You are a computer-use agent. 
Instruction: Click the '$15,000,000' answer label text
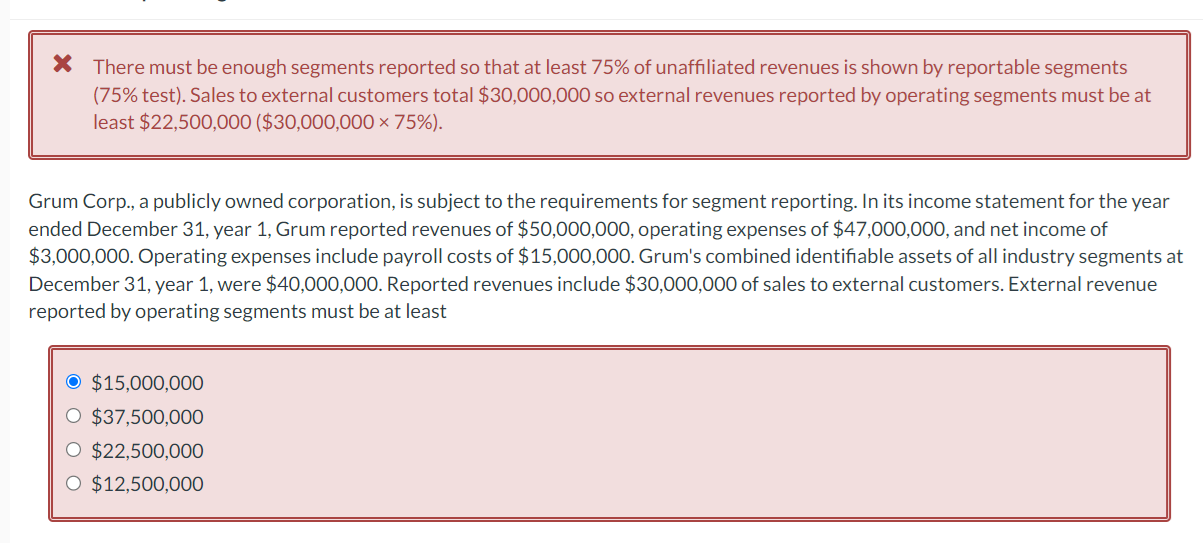point(147,383)
